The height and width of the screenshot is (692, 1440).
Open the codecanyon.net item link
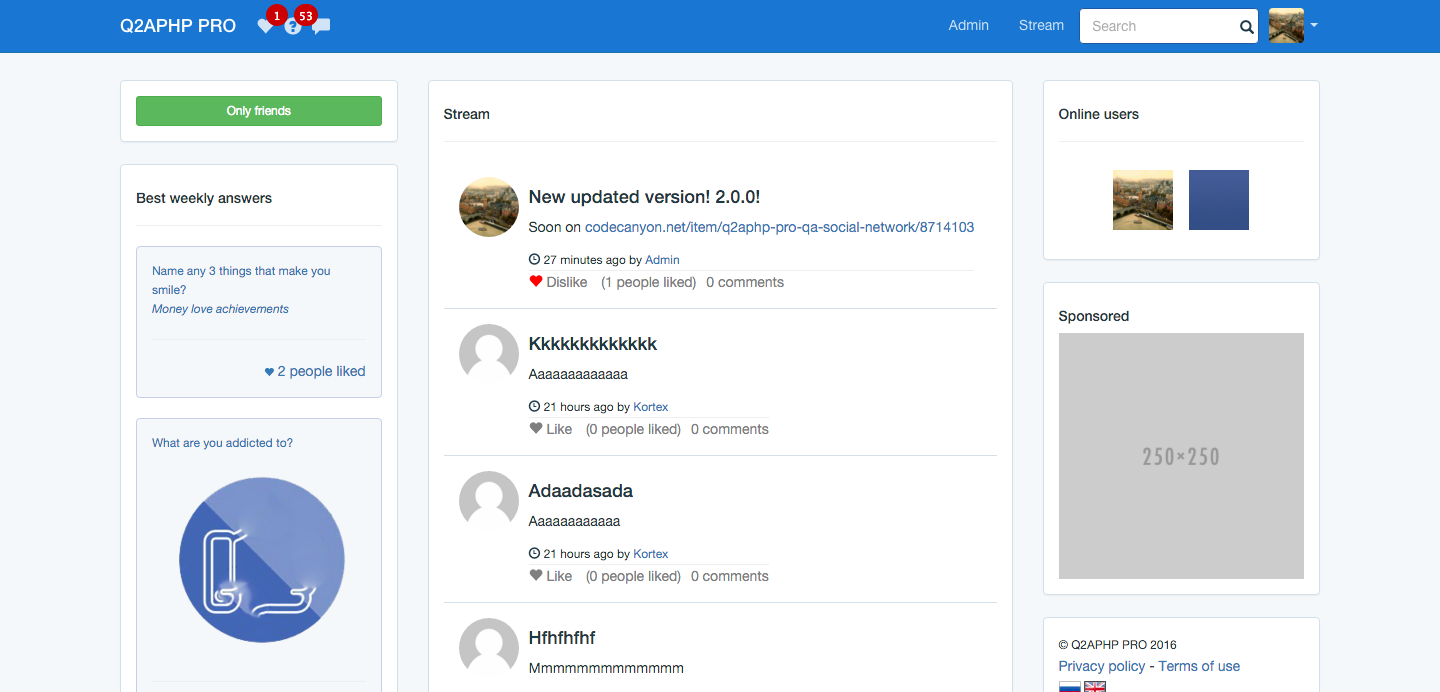779,227
